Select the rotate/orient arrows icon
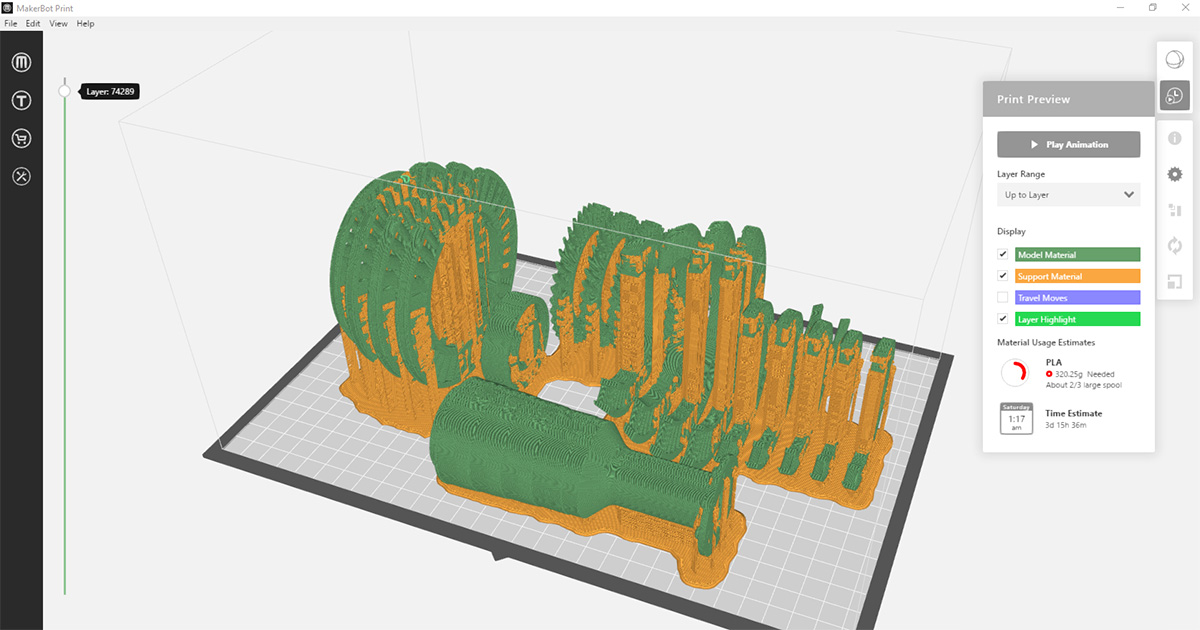 1175,246
